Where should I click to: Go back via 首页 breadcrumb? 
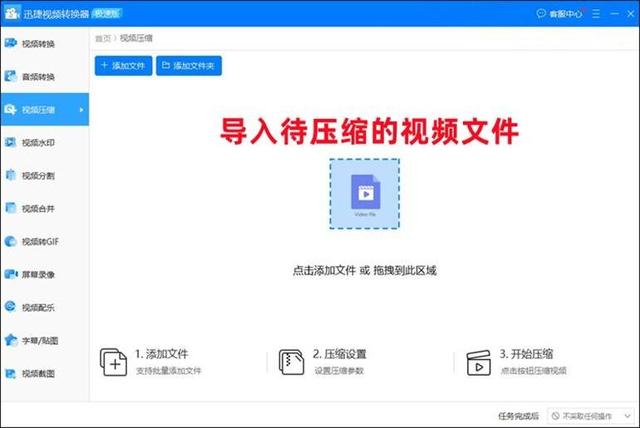pyautogui.click(x=103, y=38)
